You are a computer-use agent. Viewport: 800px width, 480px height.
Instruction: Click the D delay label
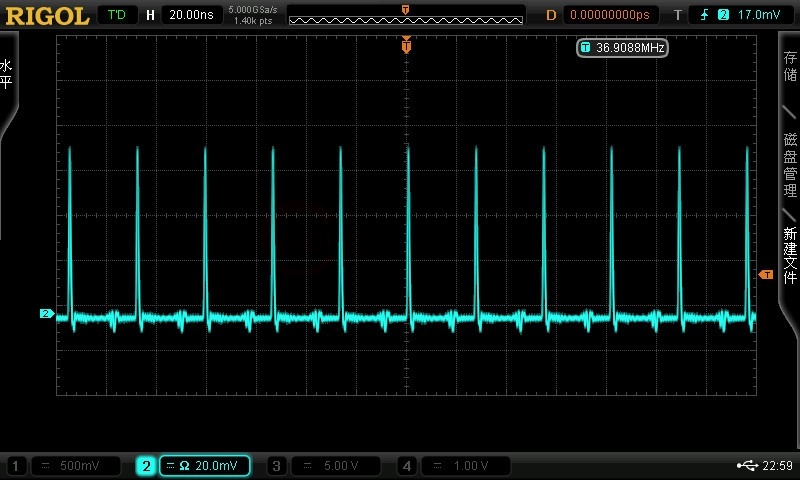coord(551,15)
